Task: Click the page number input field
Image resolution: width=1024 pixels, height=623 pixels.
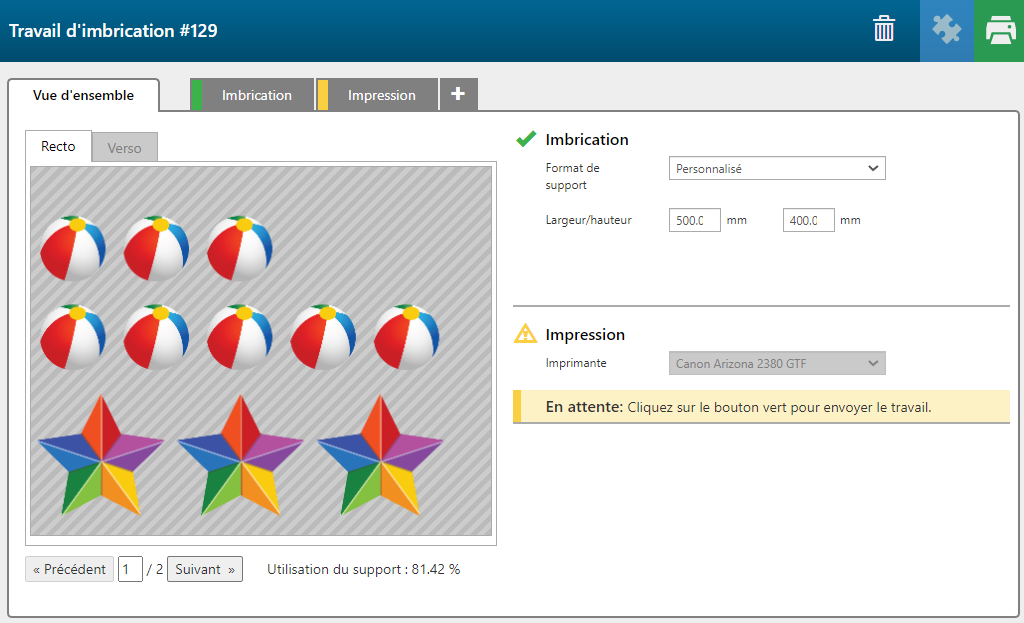Action: click(x=130, y=569)
